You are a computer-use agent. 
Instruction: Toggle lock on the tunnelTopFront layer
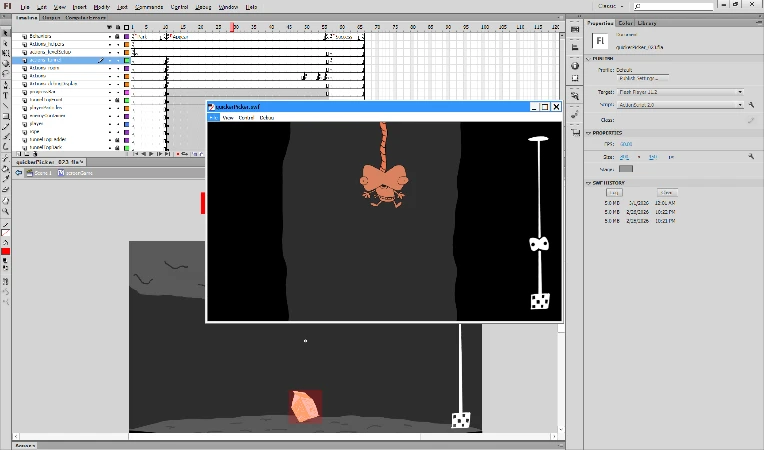point(117,99)
